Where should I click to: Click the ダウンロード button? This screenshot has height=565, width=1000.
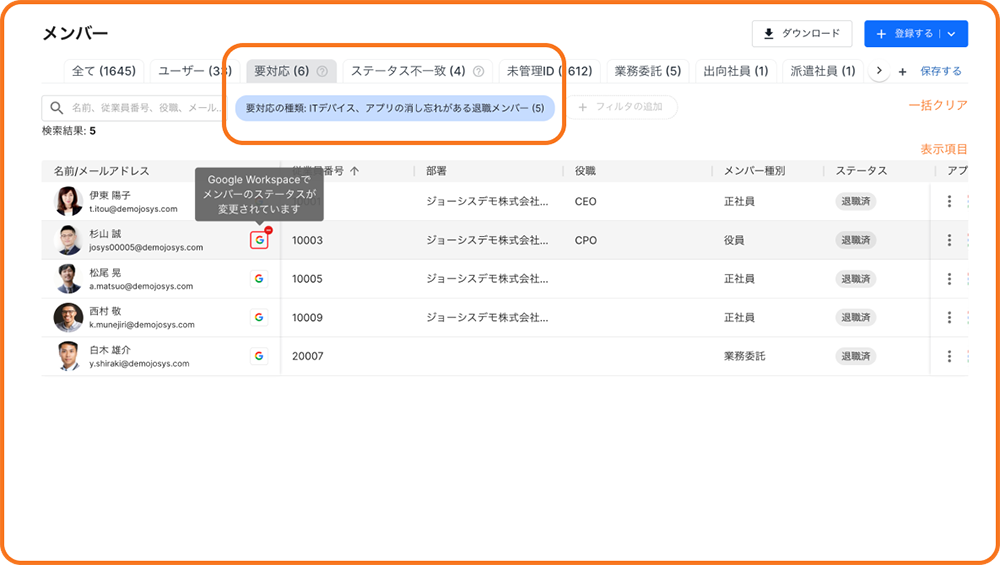tap(801, 34)
